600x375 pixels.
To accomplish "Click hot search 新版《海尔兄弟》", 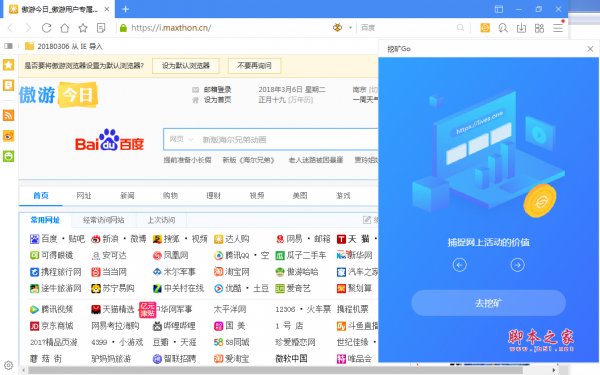I will coord(249,160).
